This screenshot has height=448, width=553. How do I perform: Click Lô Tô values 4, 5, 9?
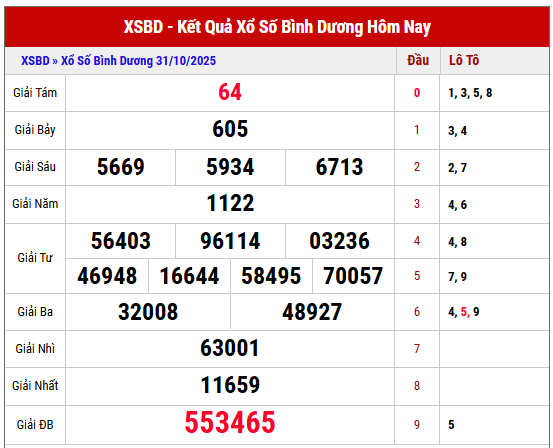tap(464, 312)
